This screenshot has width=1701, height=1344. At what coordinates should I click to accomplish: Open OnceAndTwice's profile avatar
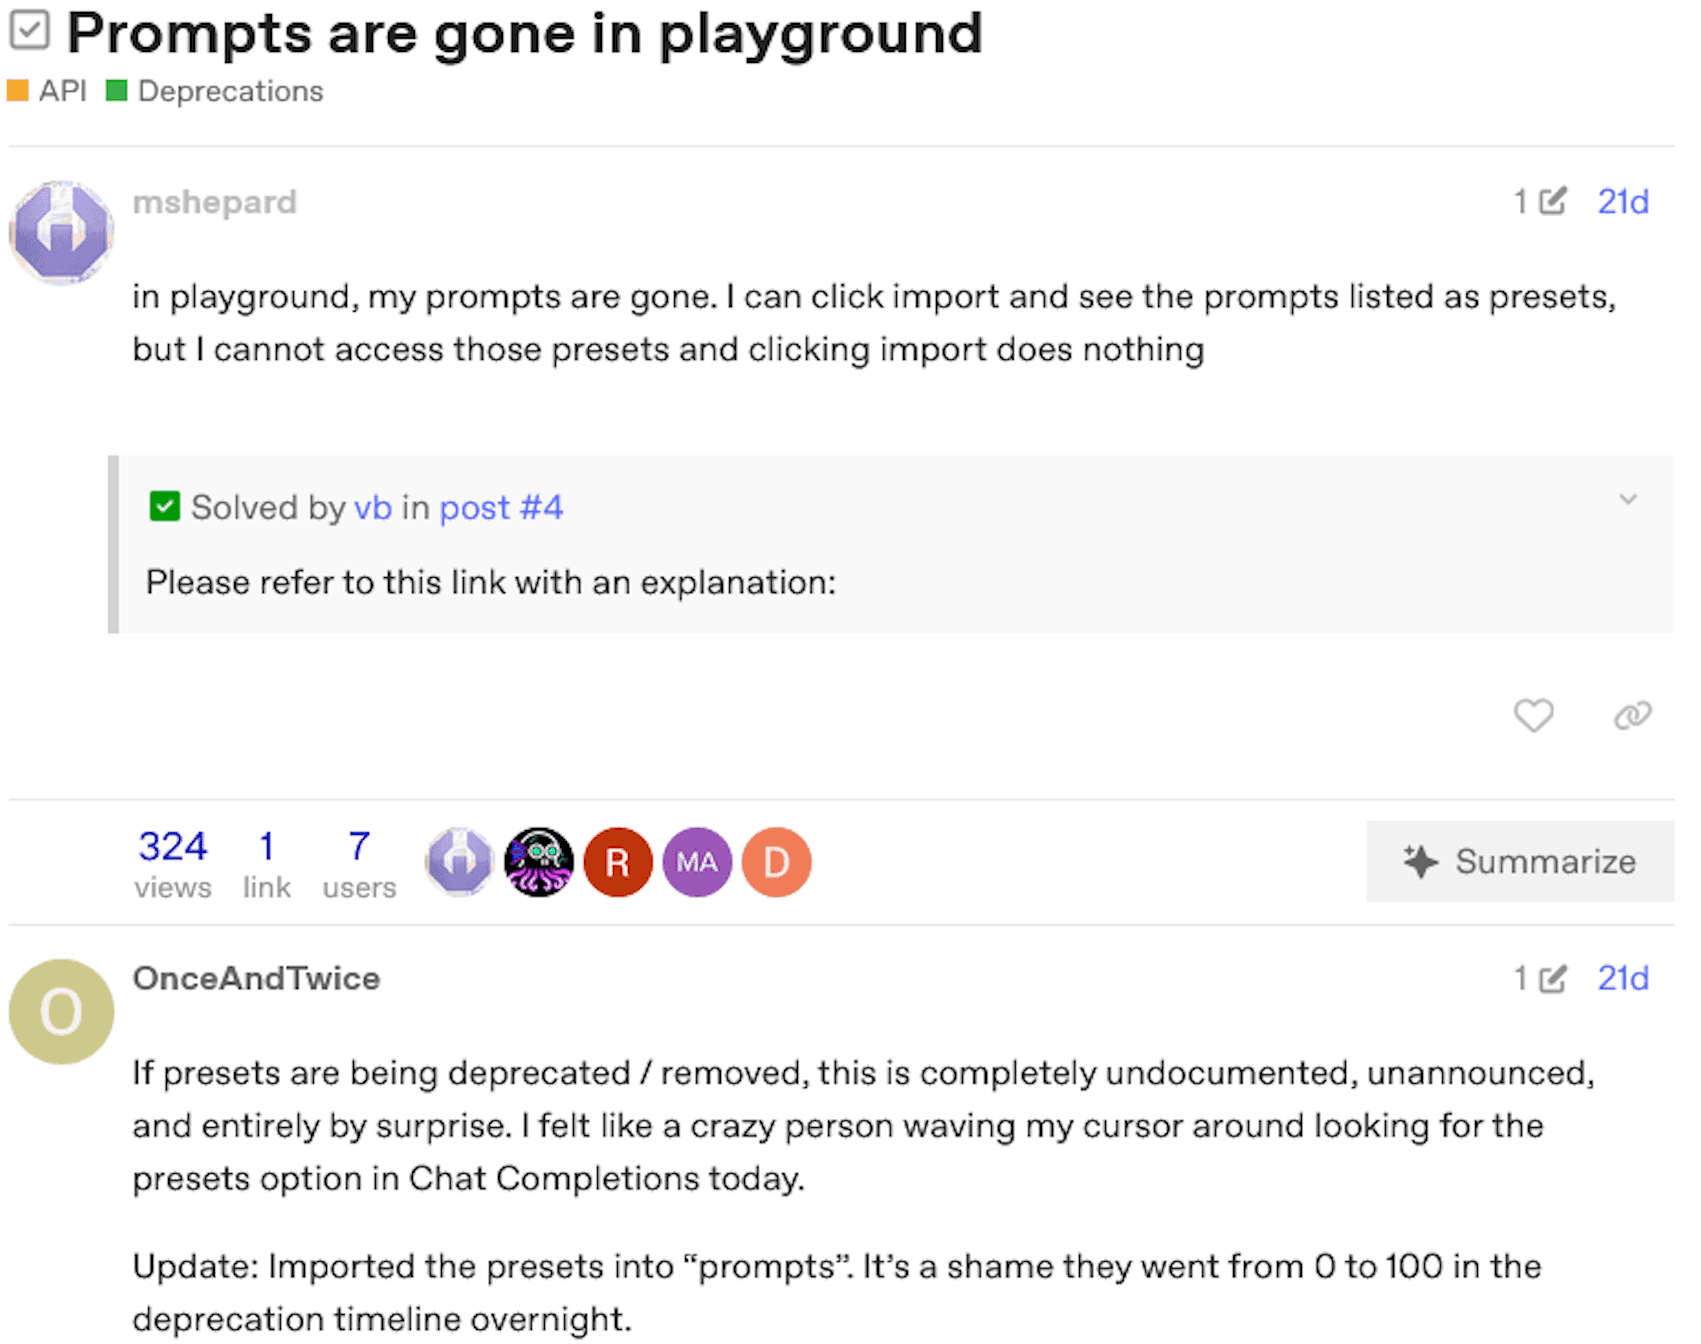point(61,1011)
